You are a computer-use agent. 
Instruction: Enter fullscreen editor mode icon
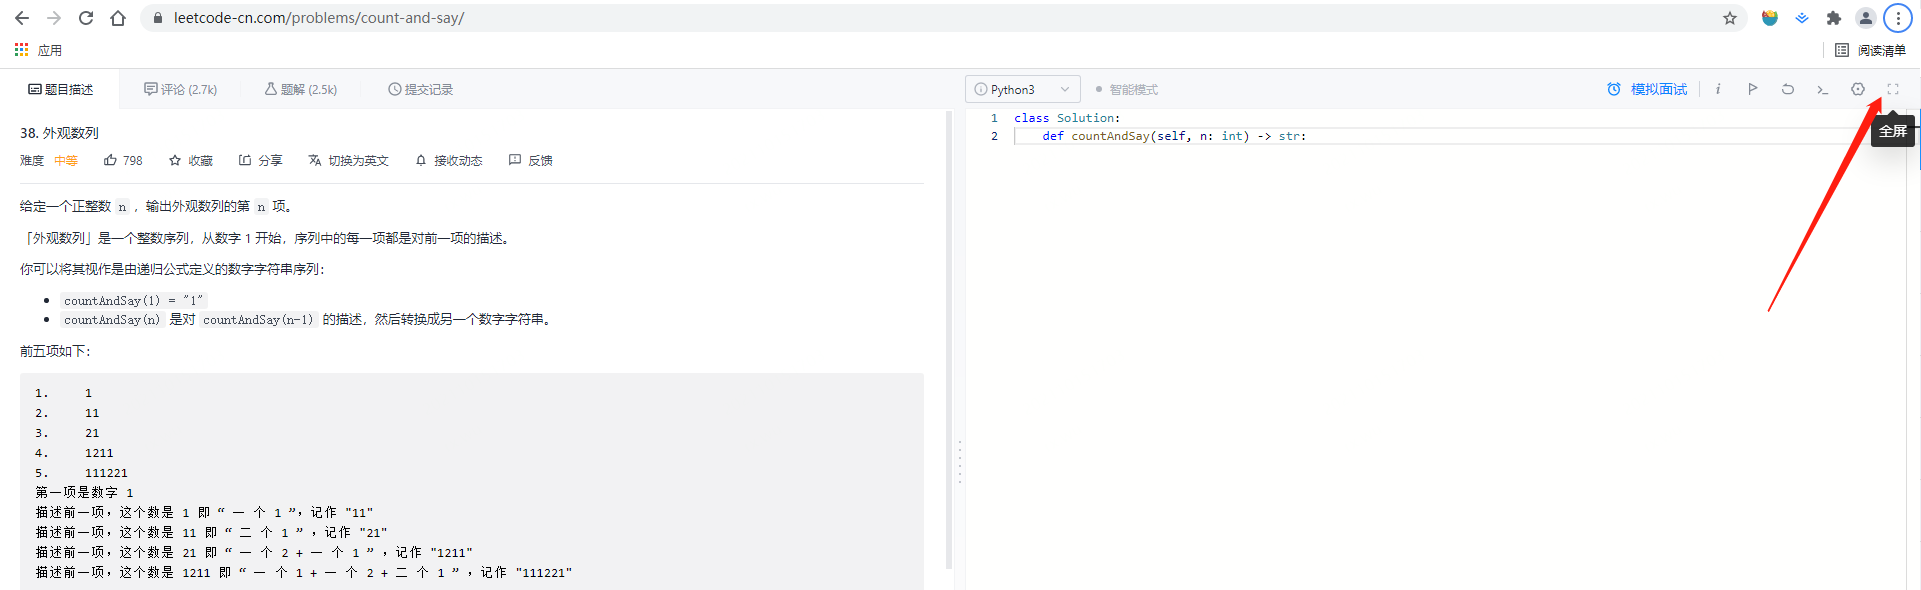[1893, 89]
